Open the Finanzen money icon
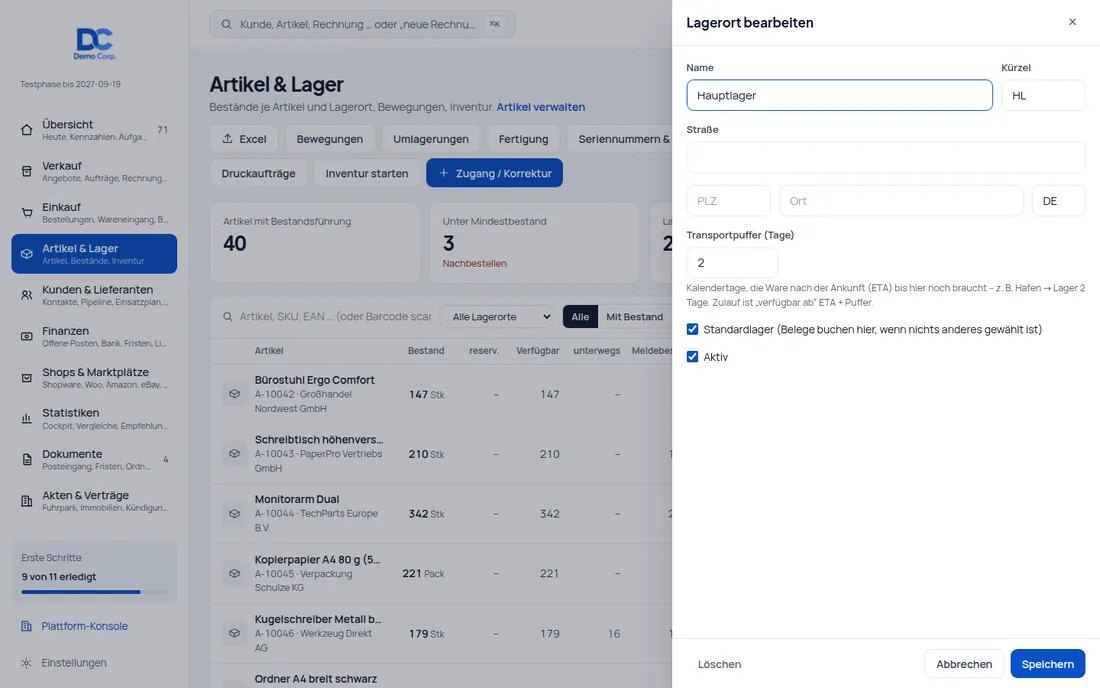The height and width of the screenshot is (688, 1100). (x=27, y=337)
